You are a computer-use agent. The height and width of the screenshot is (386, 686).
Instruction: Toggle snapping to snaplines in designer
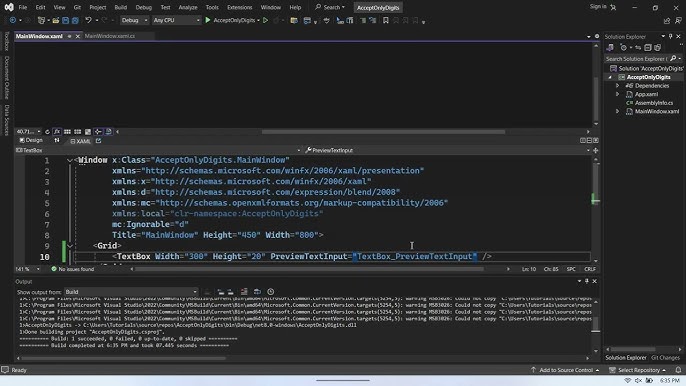98,131
